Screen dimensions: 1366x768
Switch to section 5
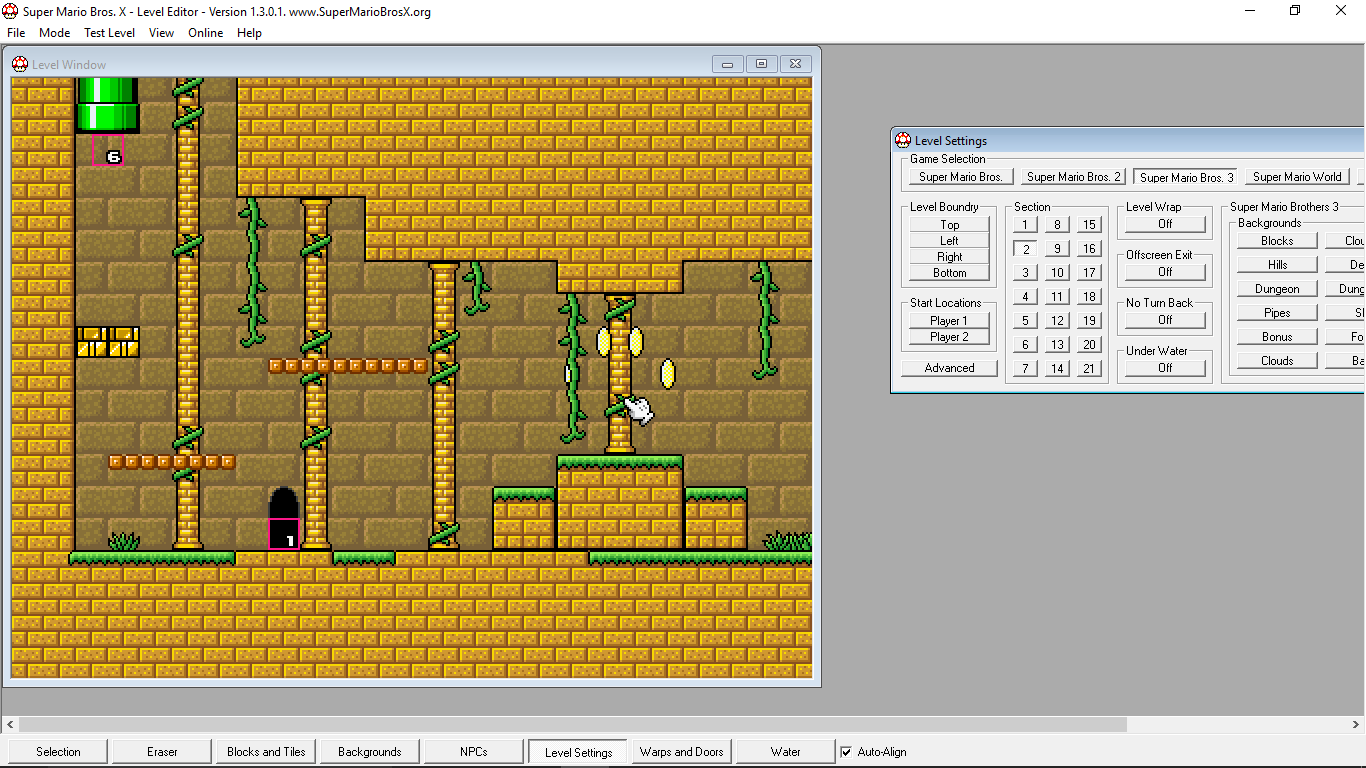(1025, 321)
